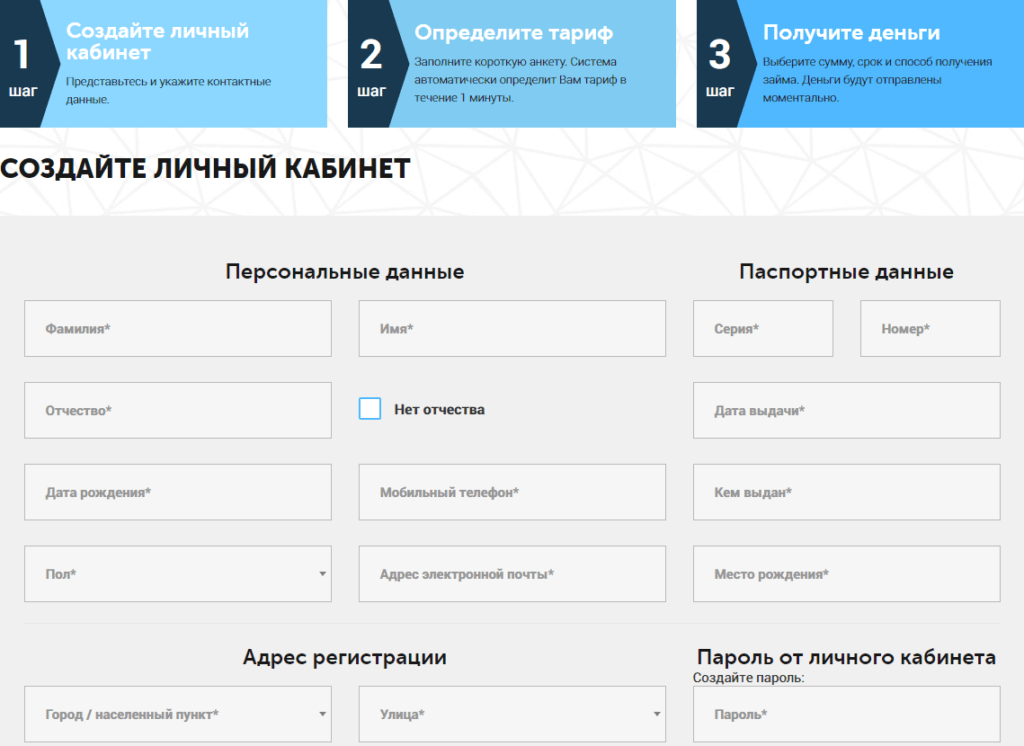Open the 'Улица' street dropdown
The image size is (1024, 746).
(x=511, y=714)
